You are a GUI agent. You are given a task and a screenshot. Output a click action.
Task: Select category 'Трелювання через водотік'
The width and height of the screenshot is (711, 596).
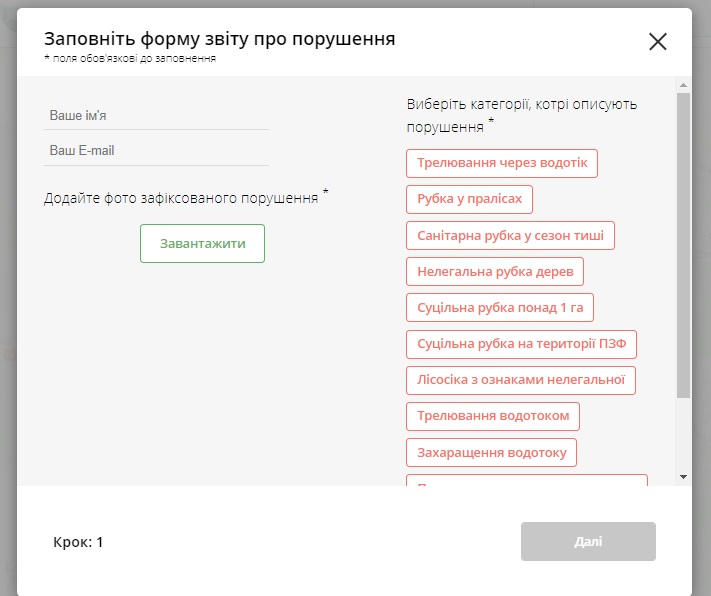pos(502,163)
